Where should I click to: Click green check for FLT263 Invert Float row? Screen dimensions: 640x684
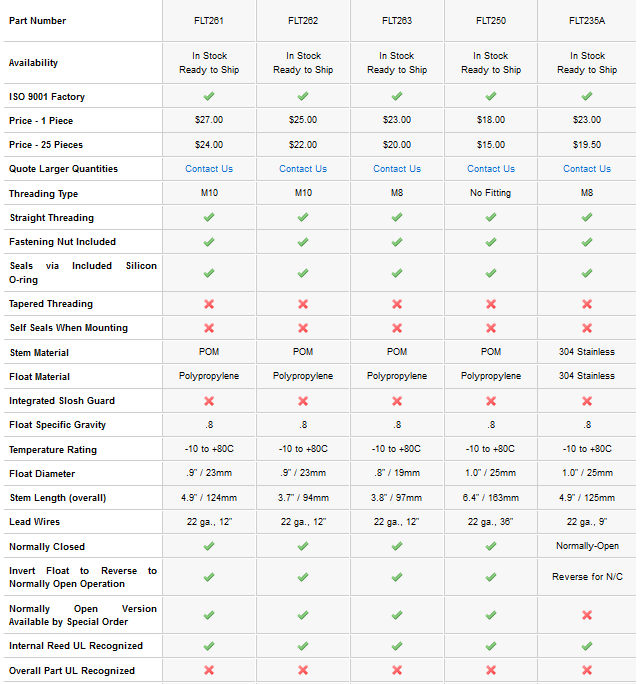pyautogui.click(x=397, y=577)
